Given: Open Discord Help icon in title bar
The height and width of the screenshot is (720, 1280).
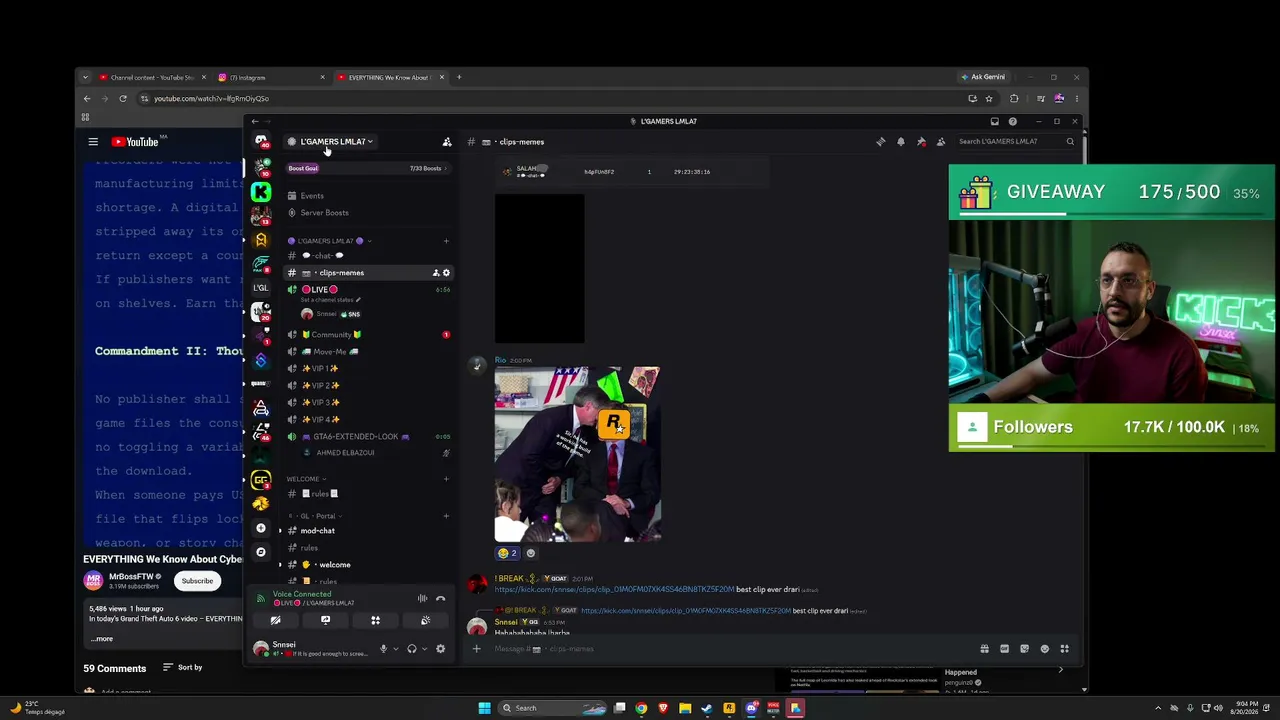Looking at the screenshot, I should (x=1013, y=122).
